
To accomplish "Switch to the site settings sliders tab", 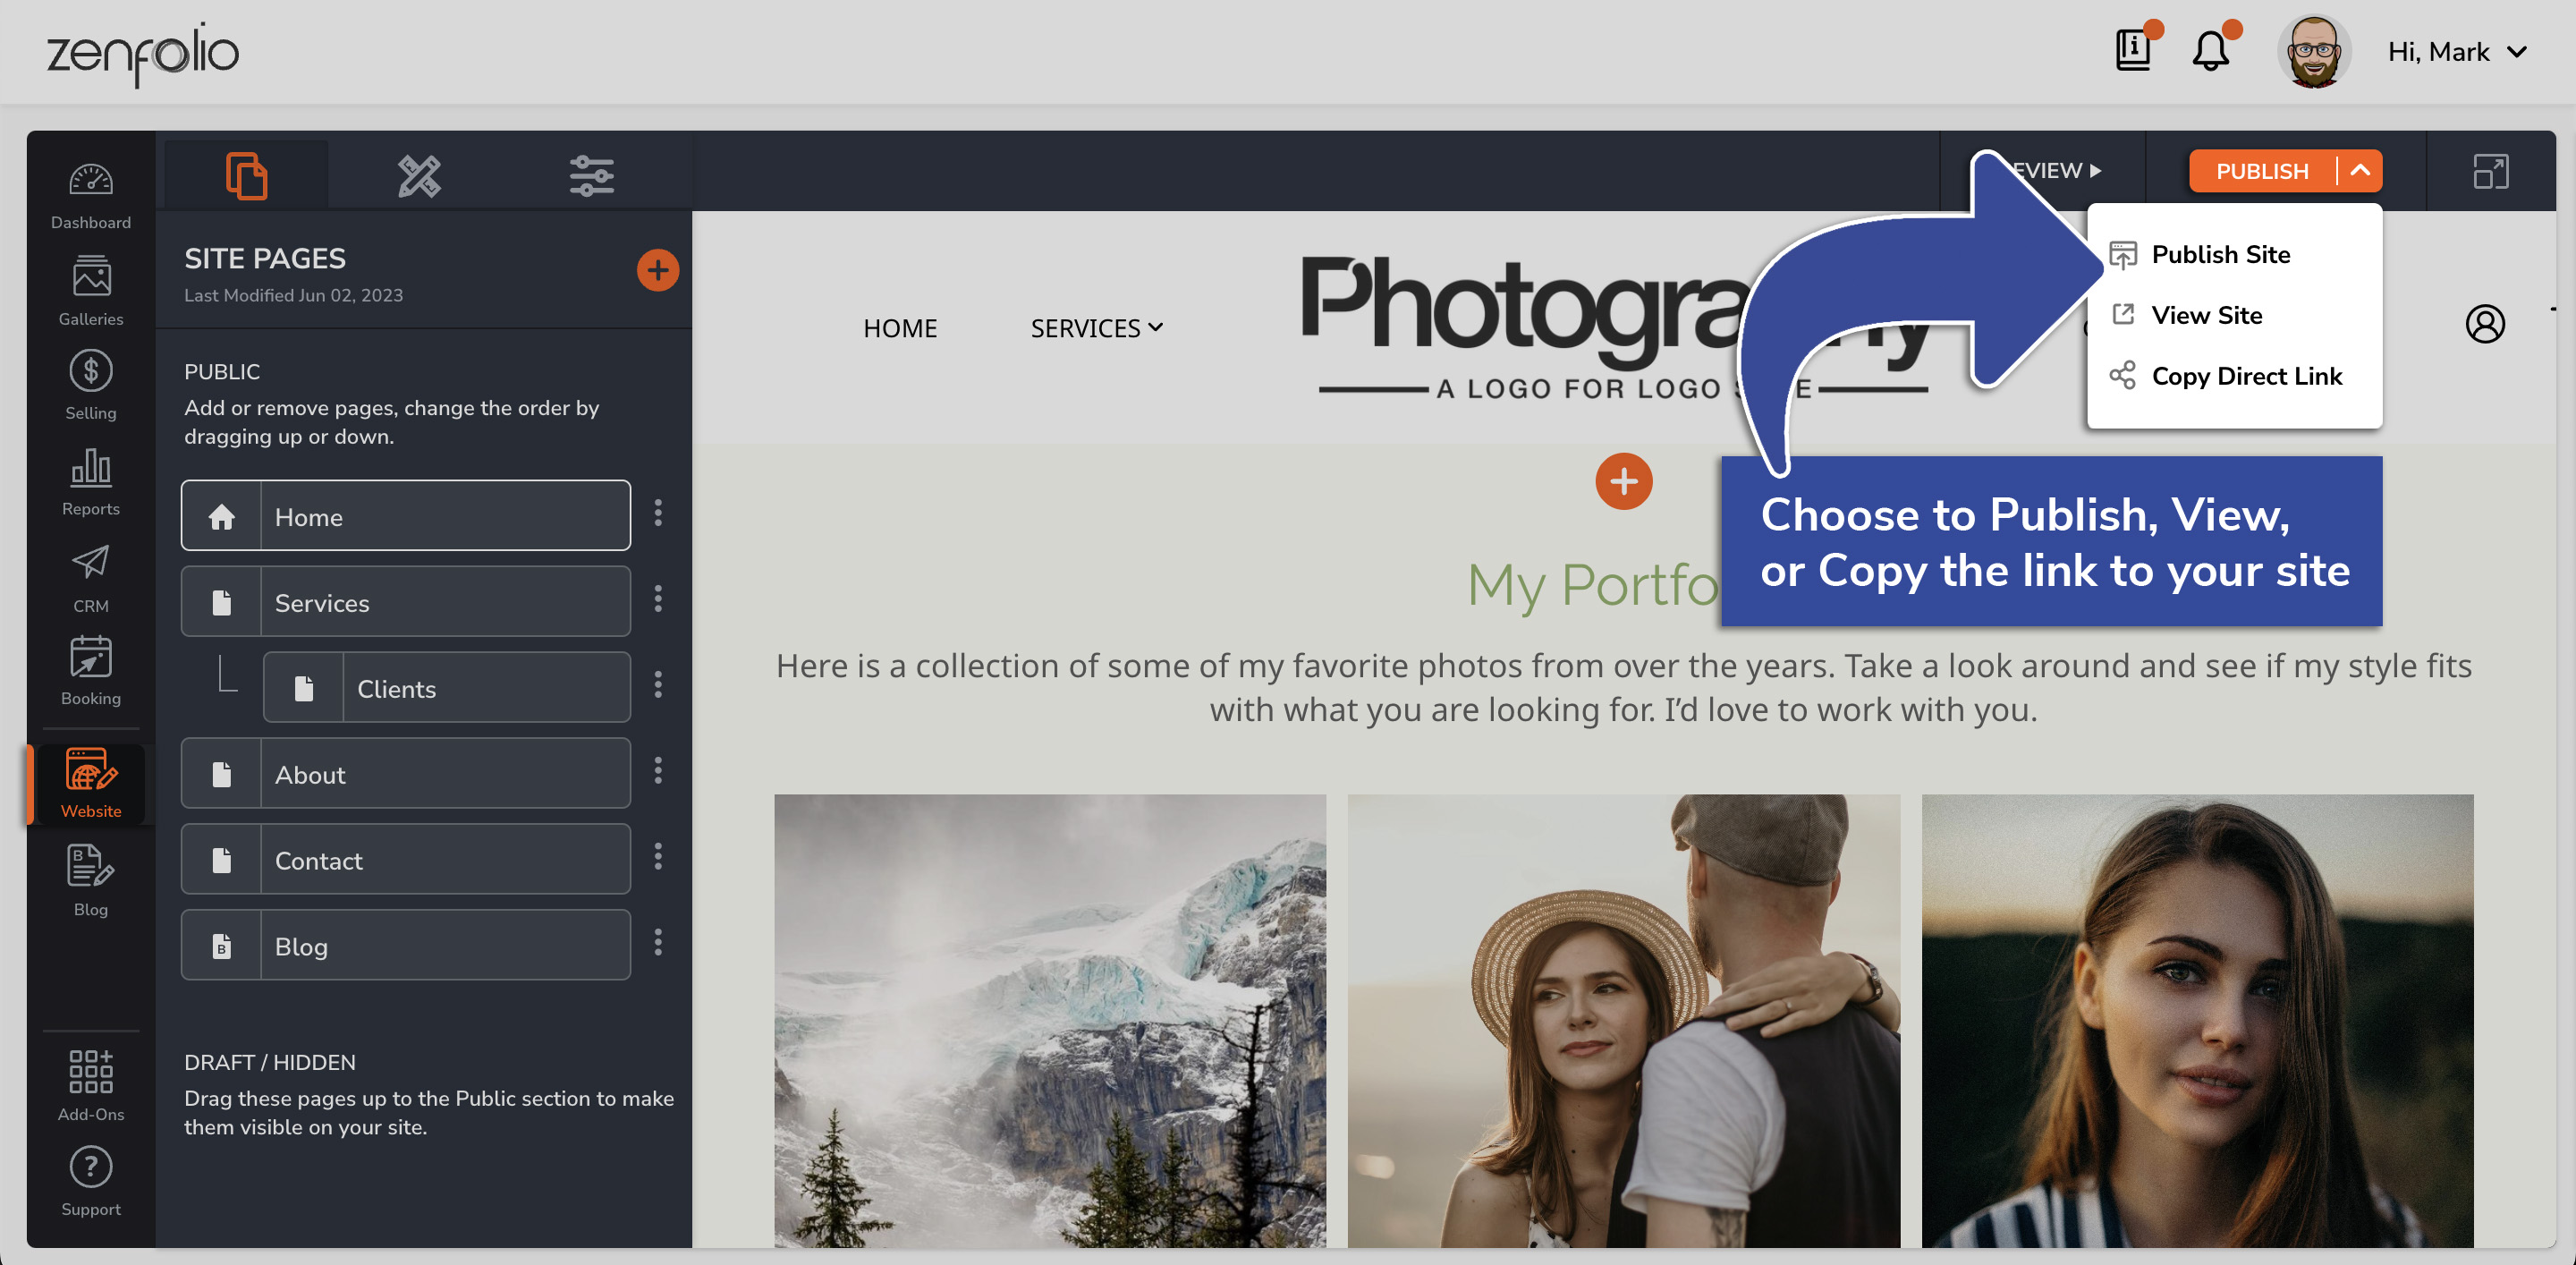I will [591, 176].
